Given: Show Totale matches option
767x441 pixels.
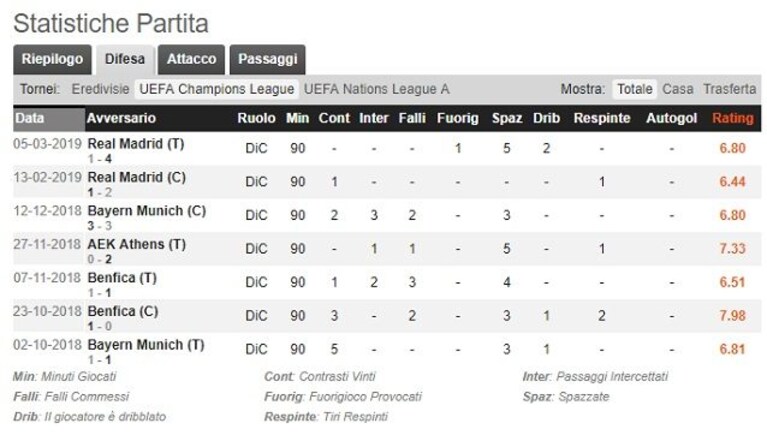Looking at the screenshot, I should tap(634, 89).
